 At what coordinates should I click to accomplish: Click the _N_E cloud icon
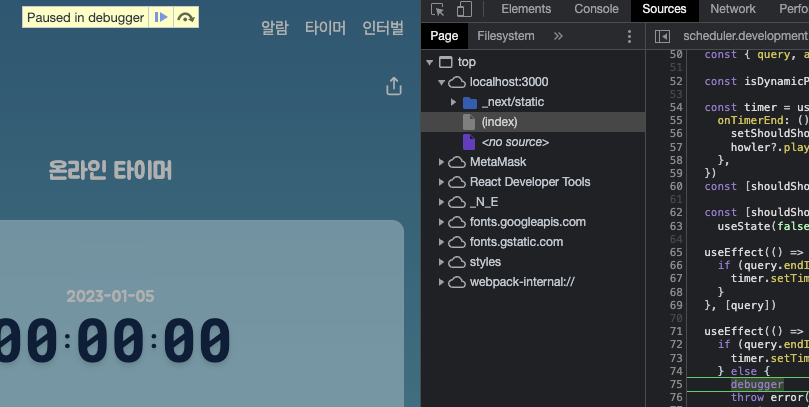tap(457, 202)
